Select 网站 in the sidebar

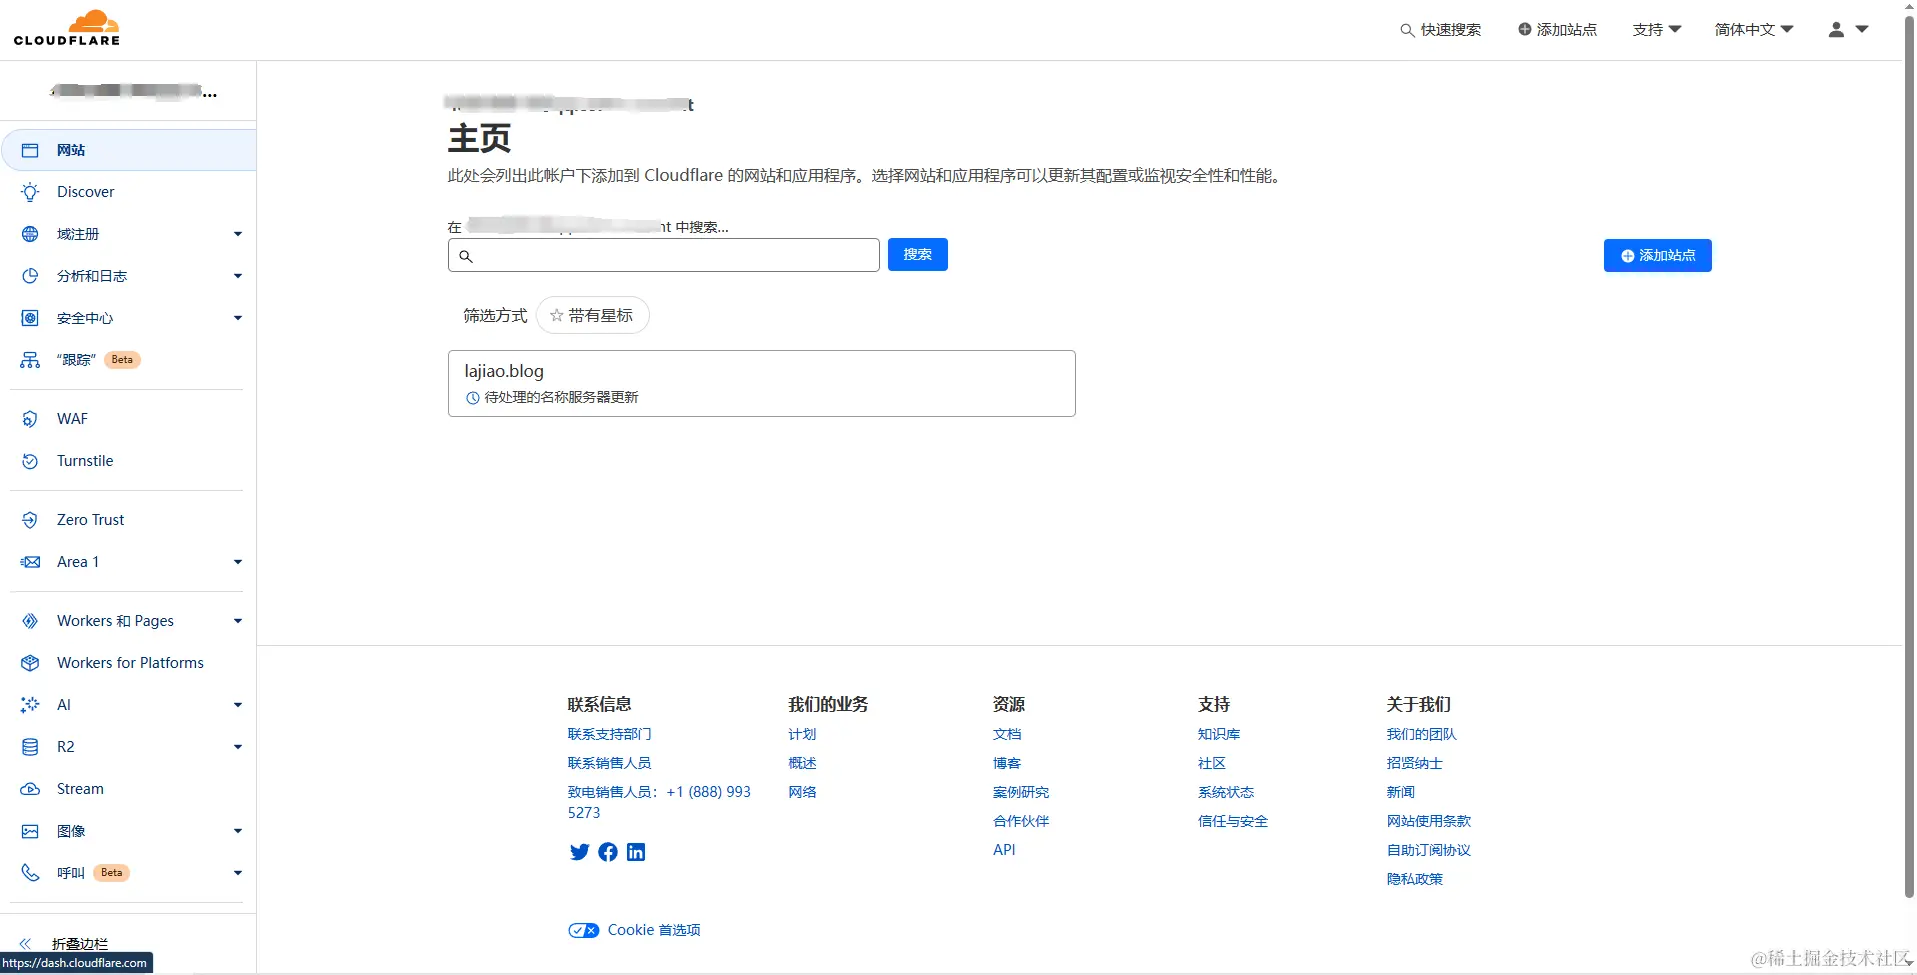point(129,150)
